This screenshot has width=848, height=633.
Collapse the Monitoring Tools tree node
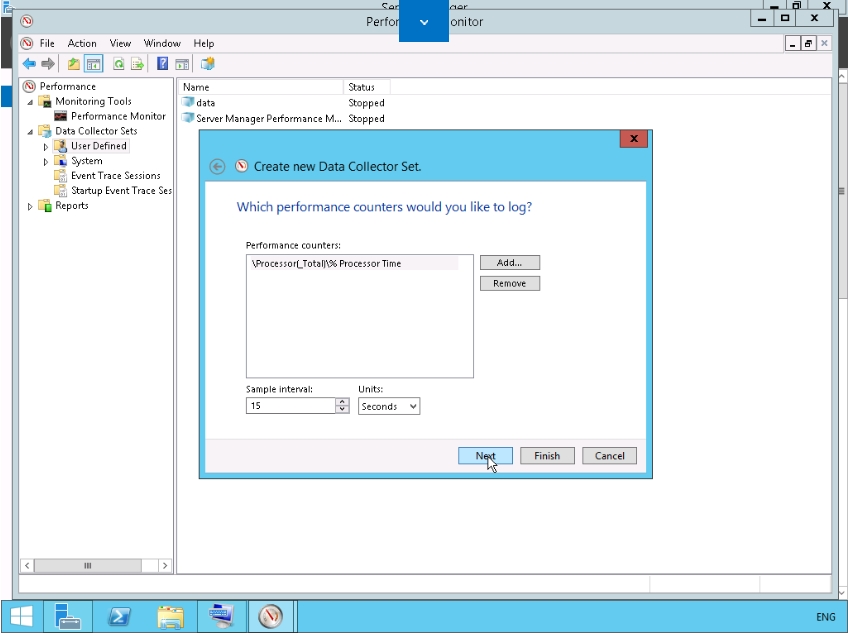(30, 102)
